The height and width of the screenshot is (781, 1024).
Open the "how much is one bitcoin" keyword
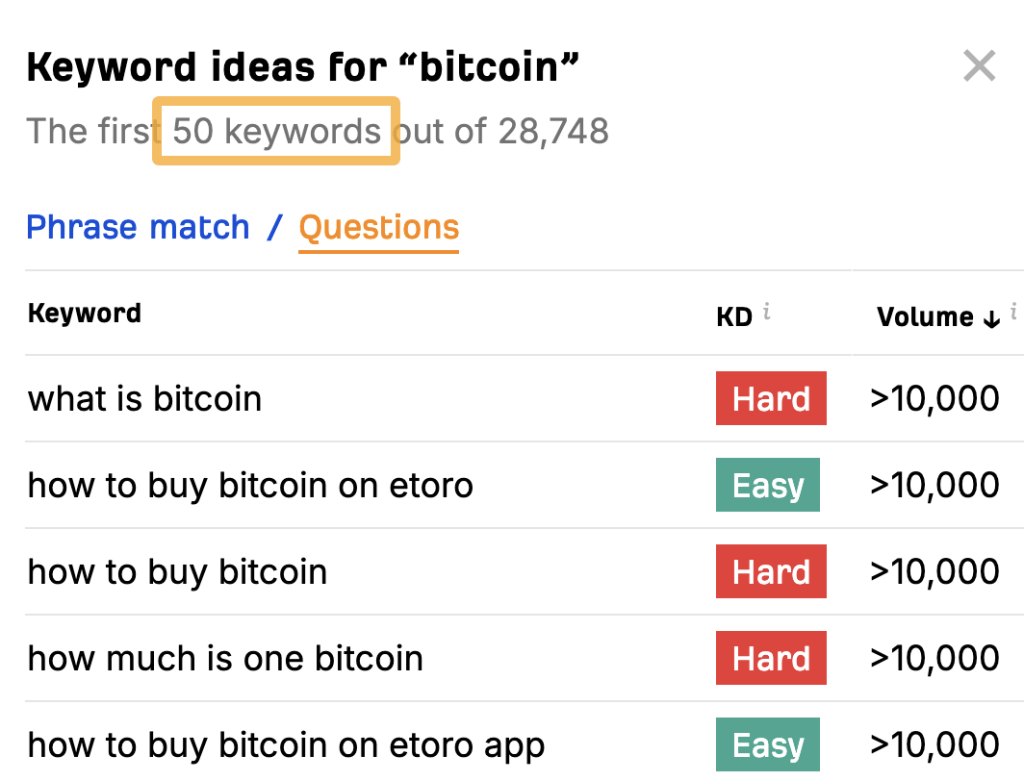pos(226,659)
